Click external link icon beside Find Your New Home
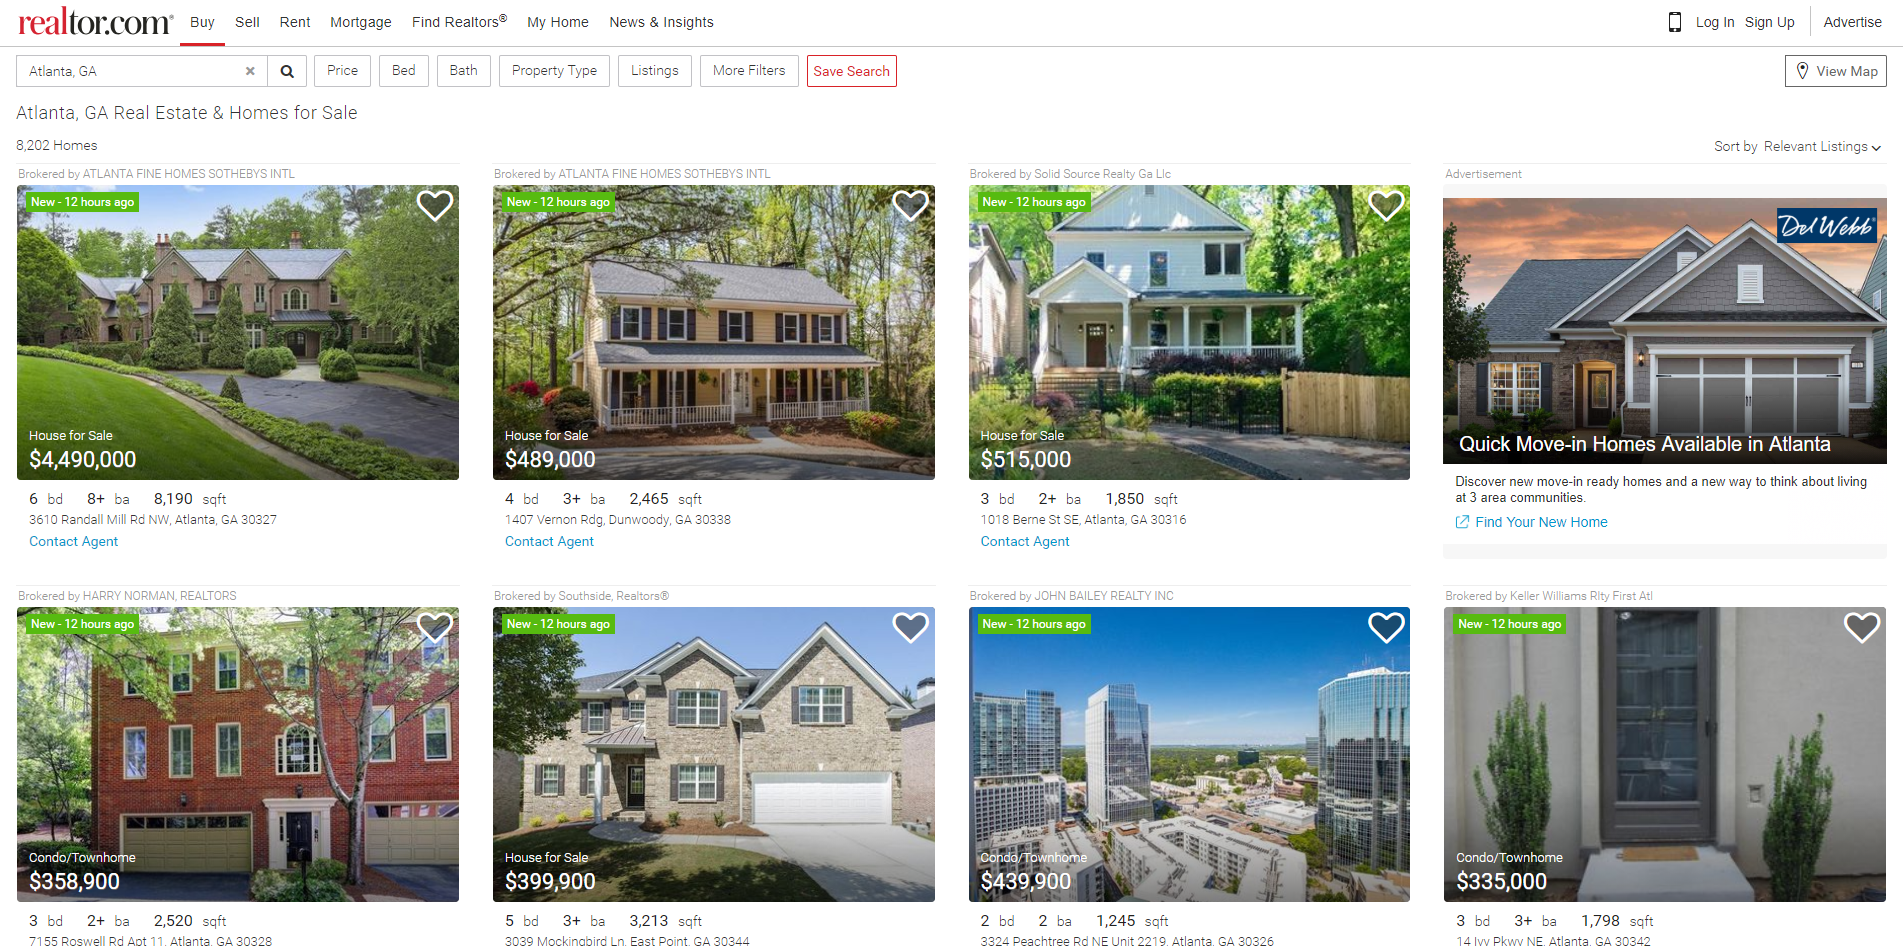The width and height of the screenshot is (1903, 946). tap(1462, 522)
